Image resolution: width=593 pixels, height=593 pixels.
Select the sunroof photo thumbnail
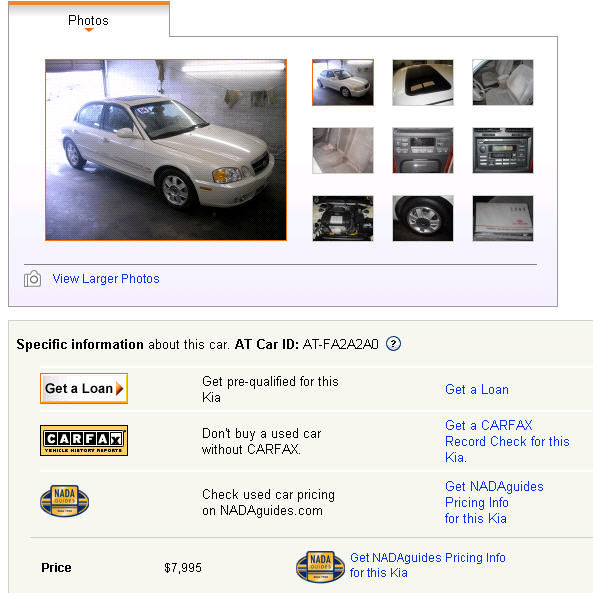[x=423, y=82]
